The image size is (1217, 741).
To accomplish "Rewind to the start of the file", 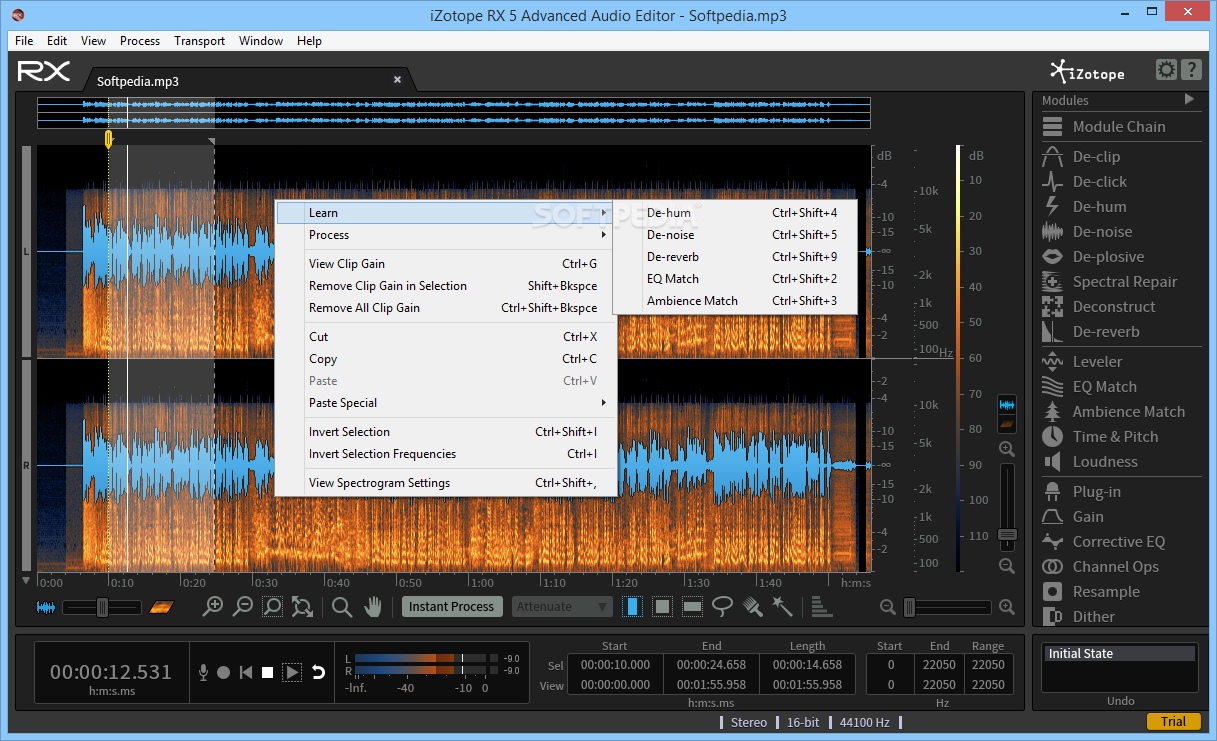I will (x=246, y=672).
